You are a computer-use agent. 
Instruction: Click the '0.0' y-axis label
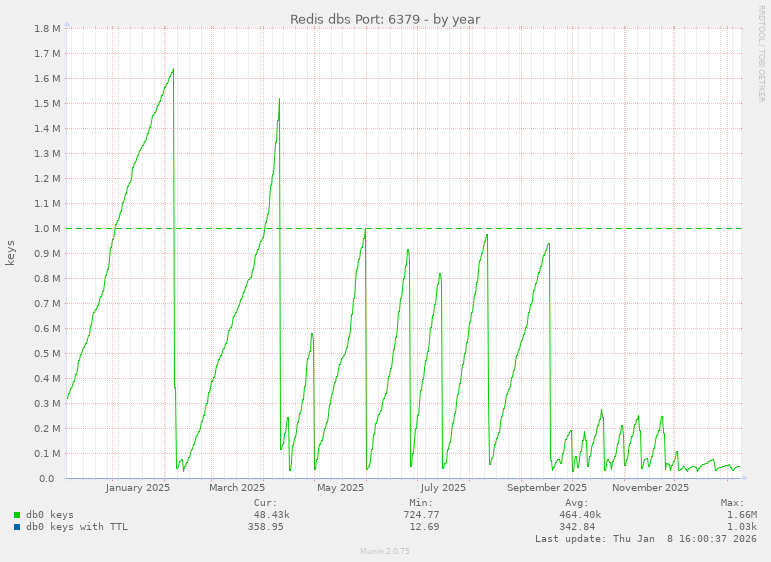click(47, 479)
